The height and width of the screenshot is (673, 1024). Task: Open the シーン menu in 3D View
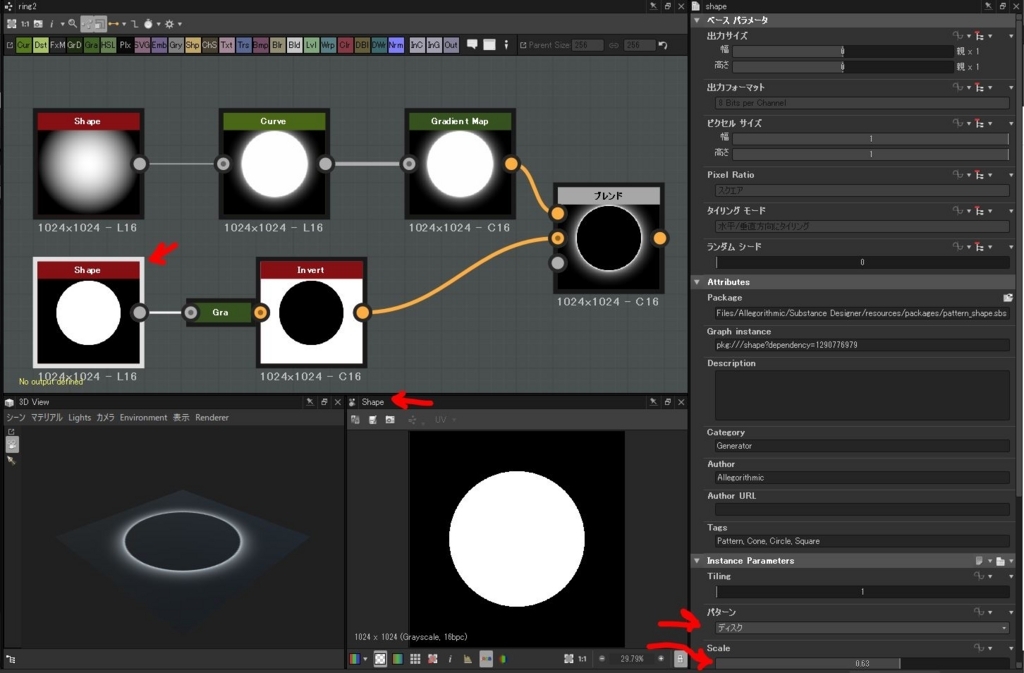click(16, 418)
